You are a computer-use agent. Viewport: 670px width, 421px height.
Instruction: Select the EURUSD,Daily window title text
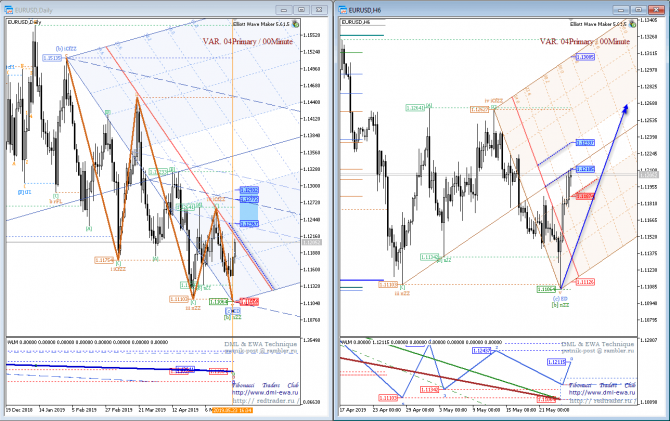point(34,10)
